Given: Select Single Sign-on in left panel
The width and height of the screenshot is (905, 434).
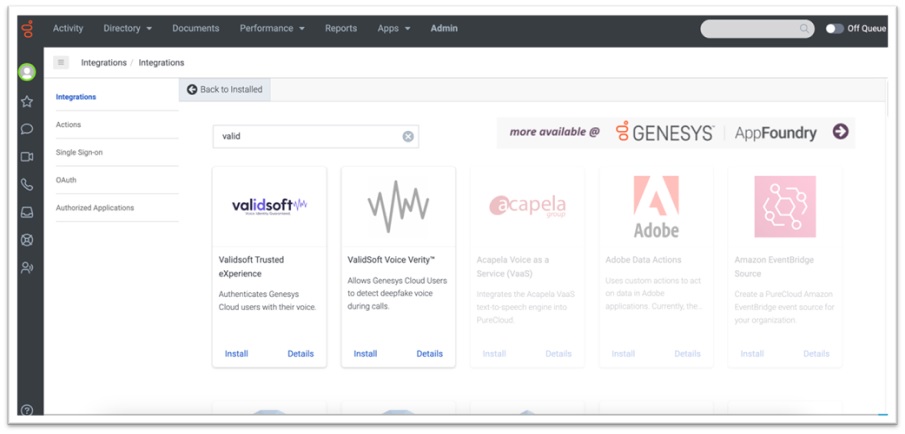Looking at the screenshot, I should click(79, 152).
